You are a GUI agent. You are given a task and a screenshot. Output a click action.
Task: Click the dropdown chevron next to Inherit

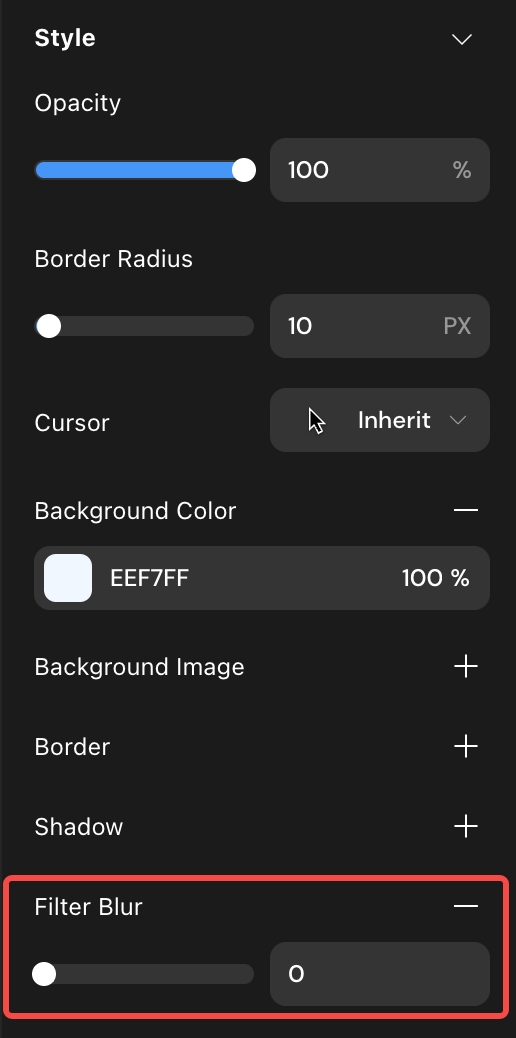click(458, 420)
